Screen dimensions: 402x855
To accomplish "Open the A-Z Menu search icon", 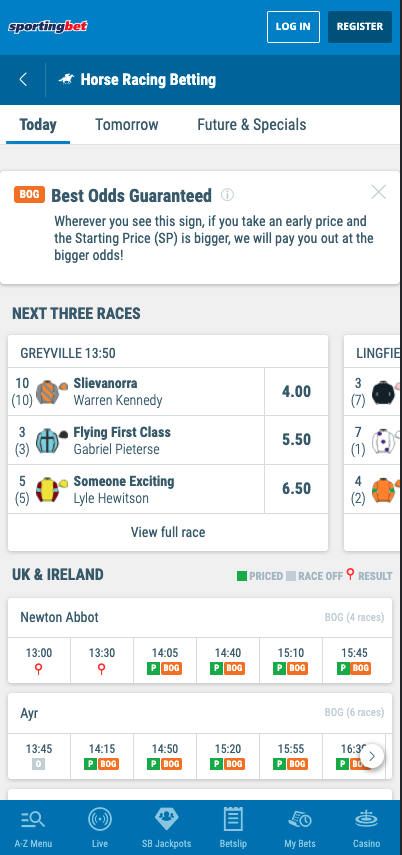I will pyautogui.click(x=33, y=819).
